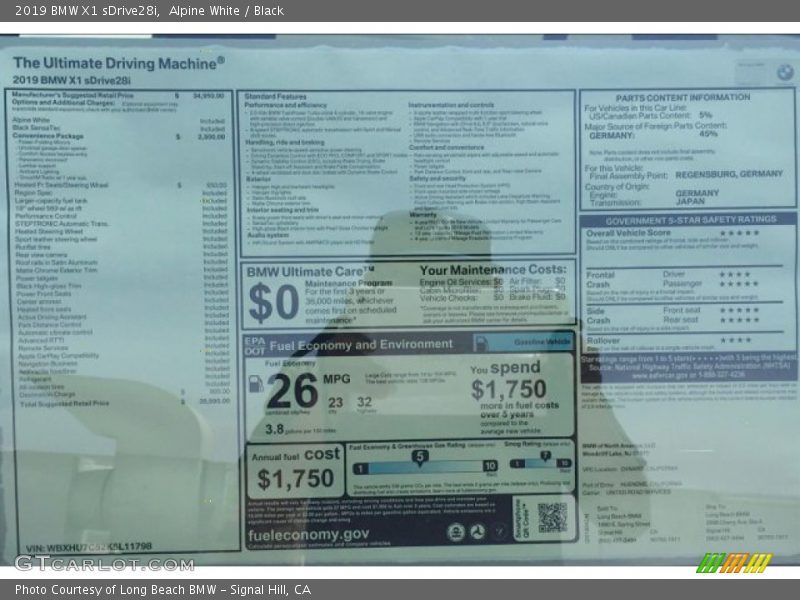Click 'Total Suggested Retail Price' line

pyautogui.click(x=125, y=403)
